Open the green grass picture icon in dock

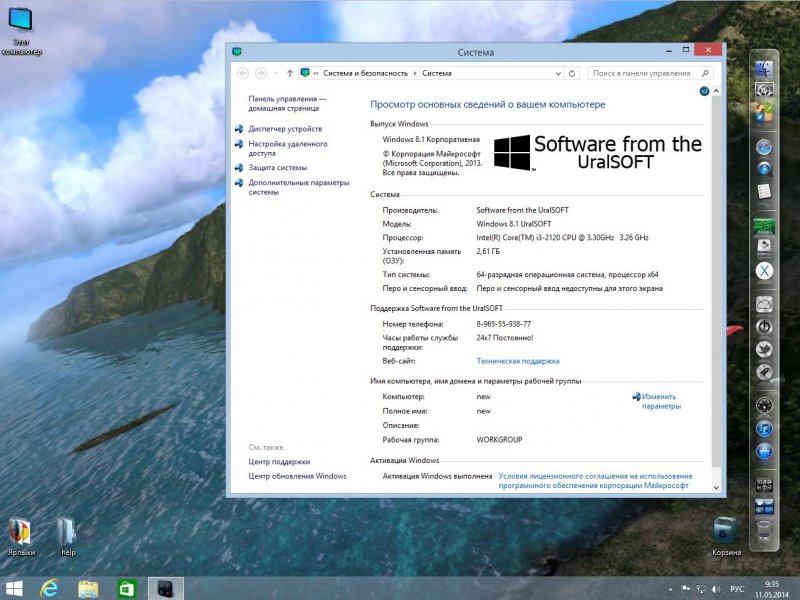click(764, 226)
